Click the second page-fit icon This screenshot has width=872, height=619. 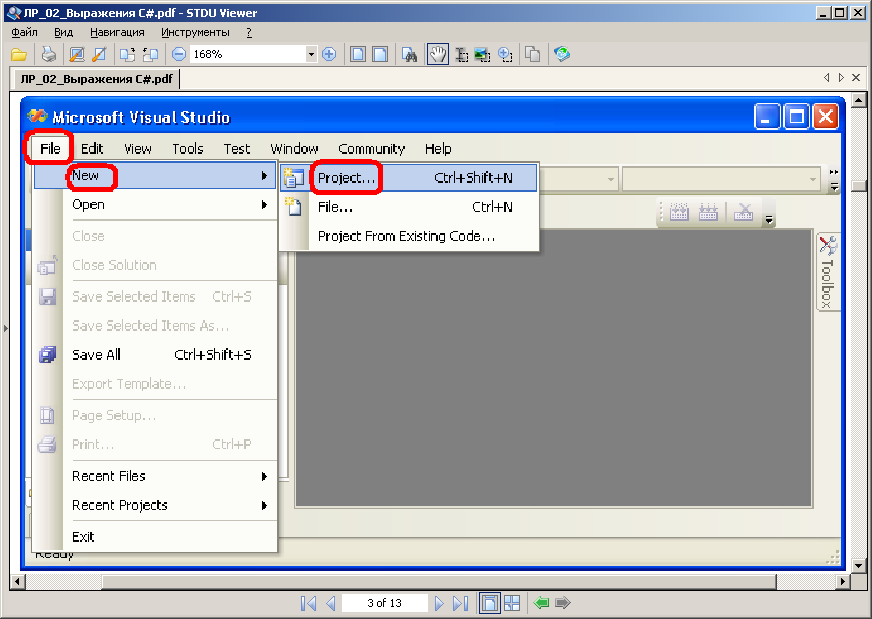(x=380, y=55)
